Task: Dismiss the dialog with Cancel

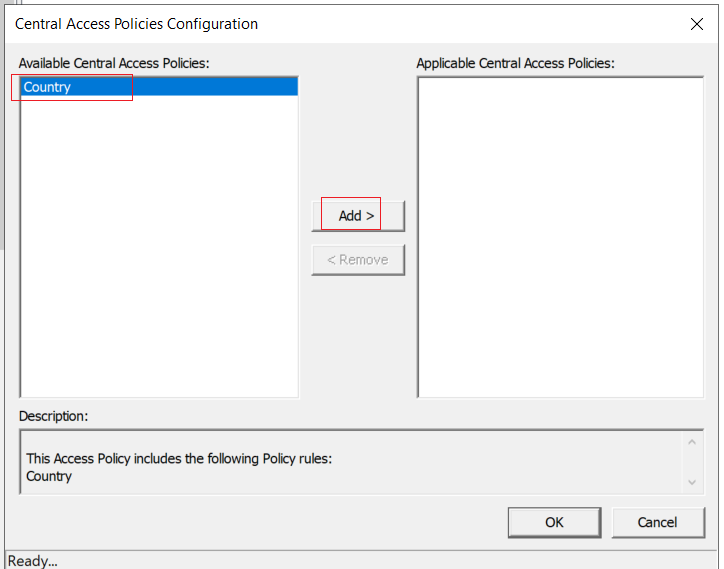Action: point(658,522)
